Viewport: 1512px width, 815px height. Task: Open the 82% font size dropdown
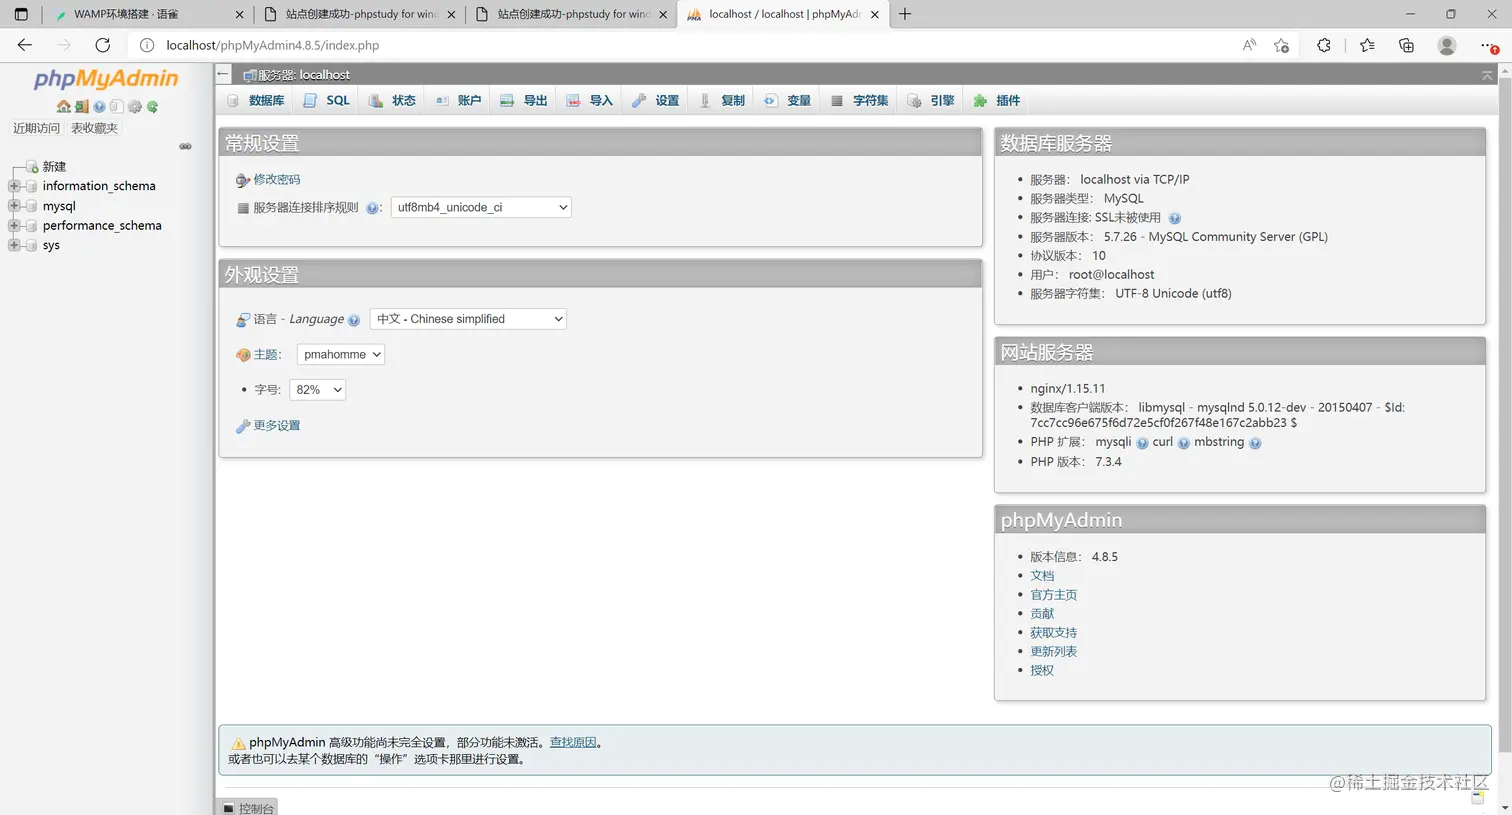point(317,389)
